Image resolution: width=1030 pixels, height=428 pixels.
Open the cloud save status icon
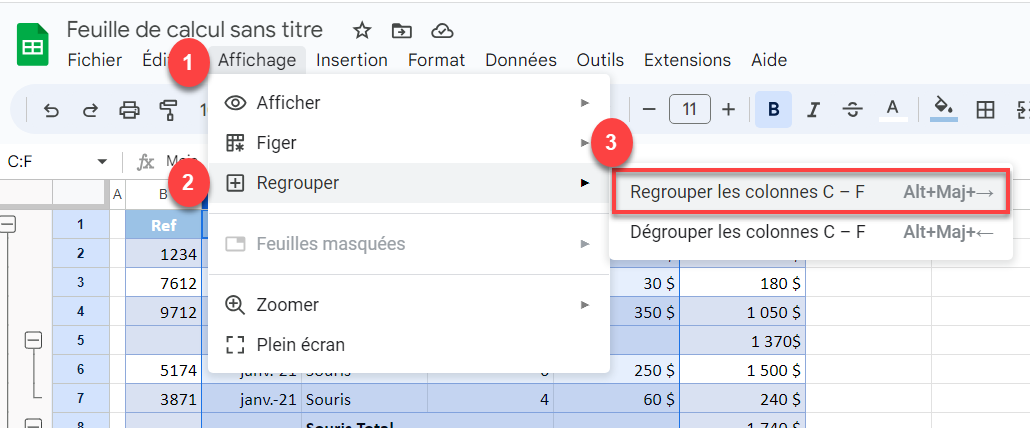point(443,30)
